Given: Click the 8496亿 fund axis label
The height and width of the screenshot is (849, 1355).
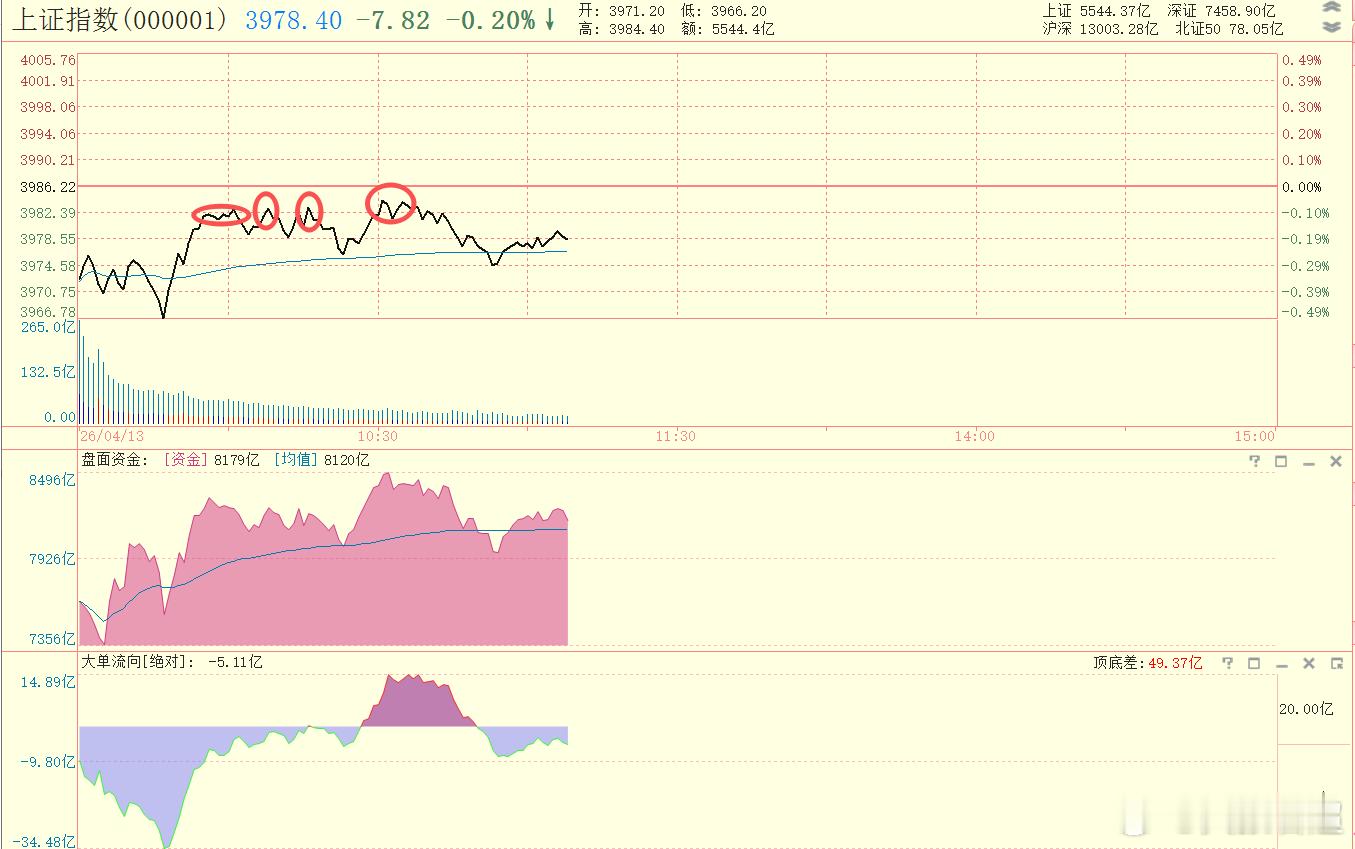Looking at the screenshot, I should point(53,480).
